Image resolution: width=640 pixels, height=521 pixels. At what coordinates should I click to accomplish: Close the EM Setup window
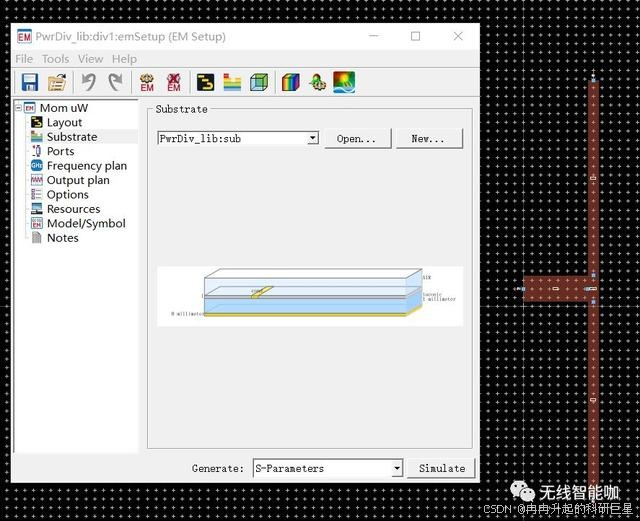[458, 36]
